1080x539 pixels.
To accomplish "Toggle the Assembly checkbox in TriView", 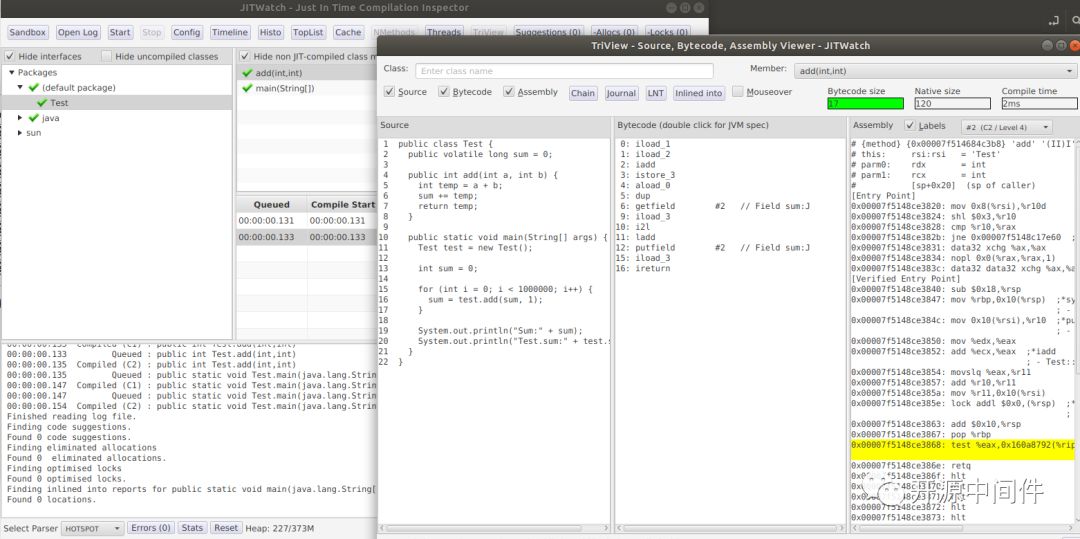I will [509, 92].
